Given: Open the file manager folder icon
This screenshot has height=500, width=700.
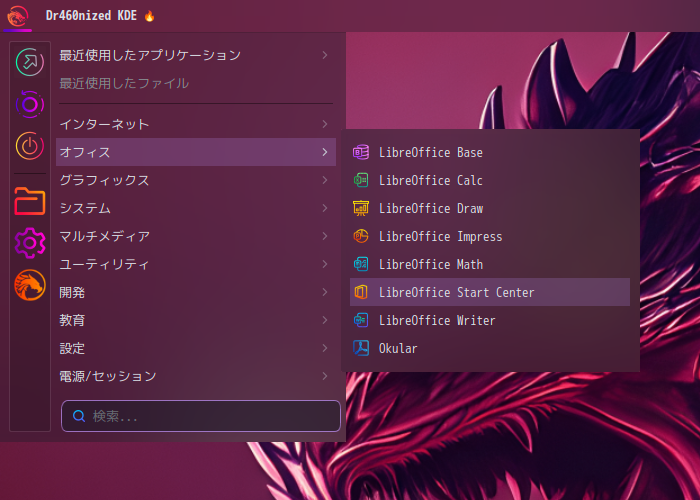Looking at the screenshot, I should 30,201.
